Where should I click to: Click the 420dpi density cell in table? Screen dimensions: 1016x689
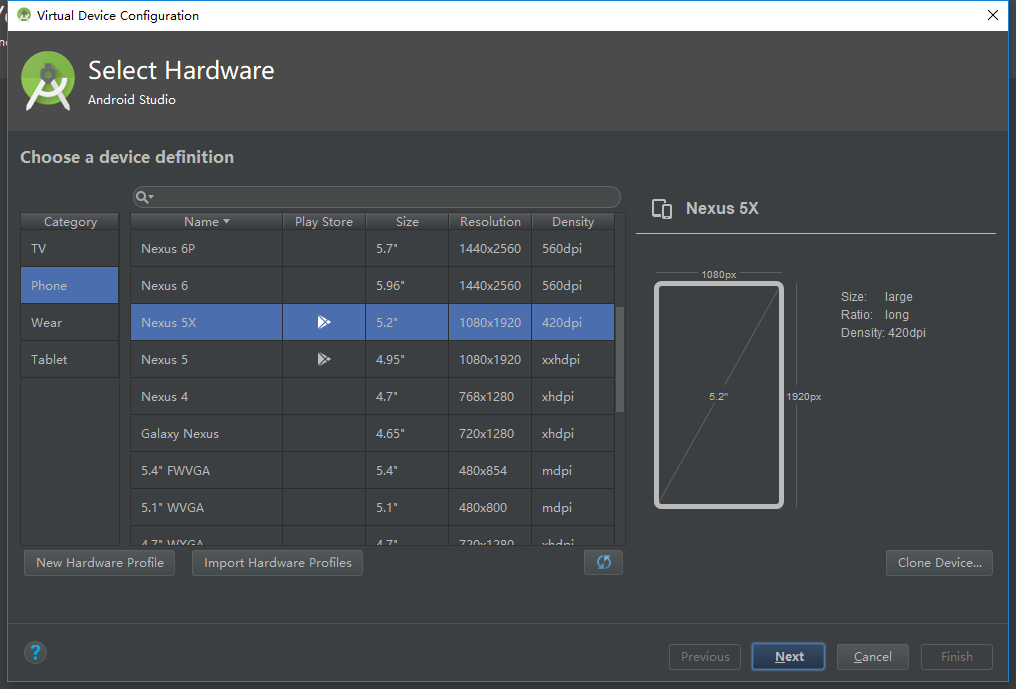(x=573, y=322)
